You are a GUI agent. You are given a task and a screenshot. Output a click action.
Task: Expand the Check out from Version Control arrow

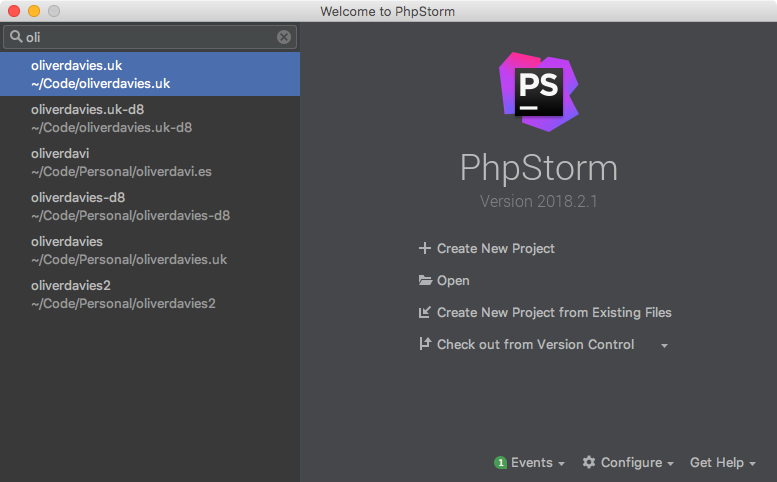coord(664,346)
